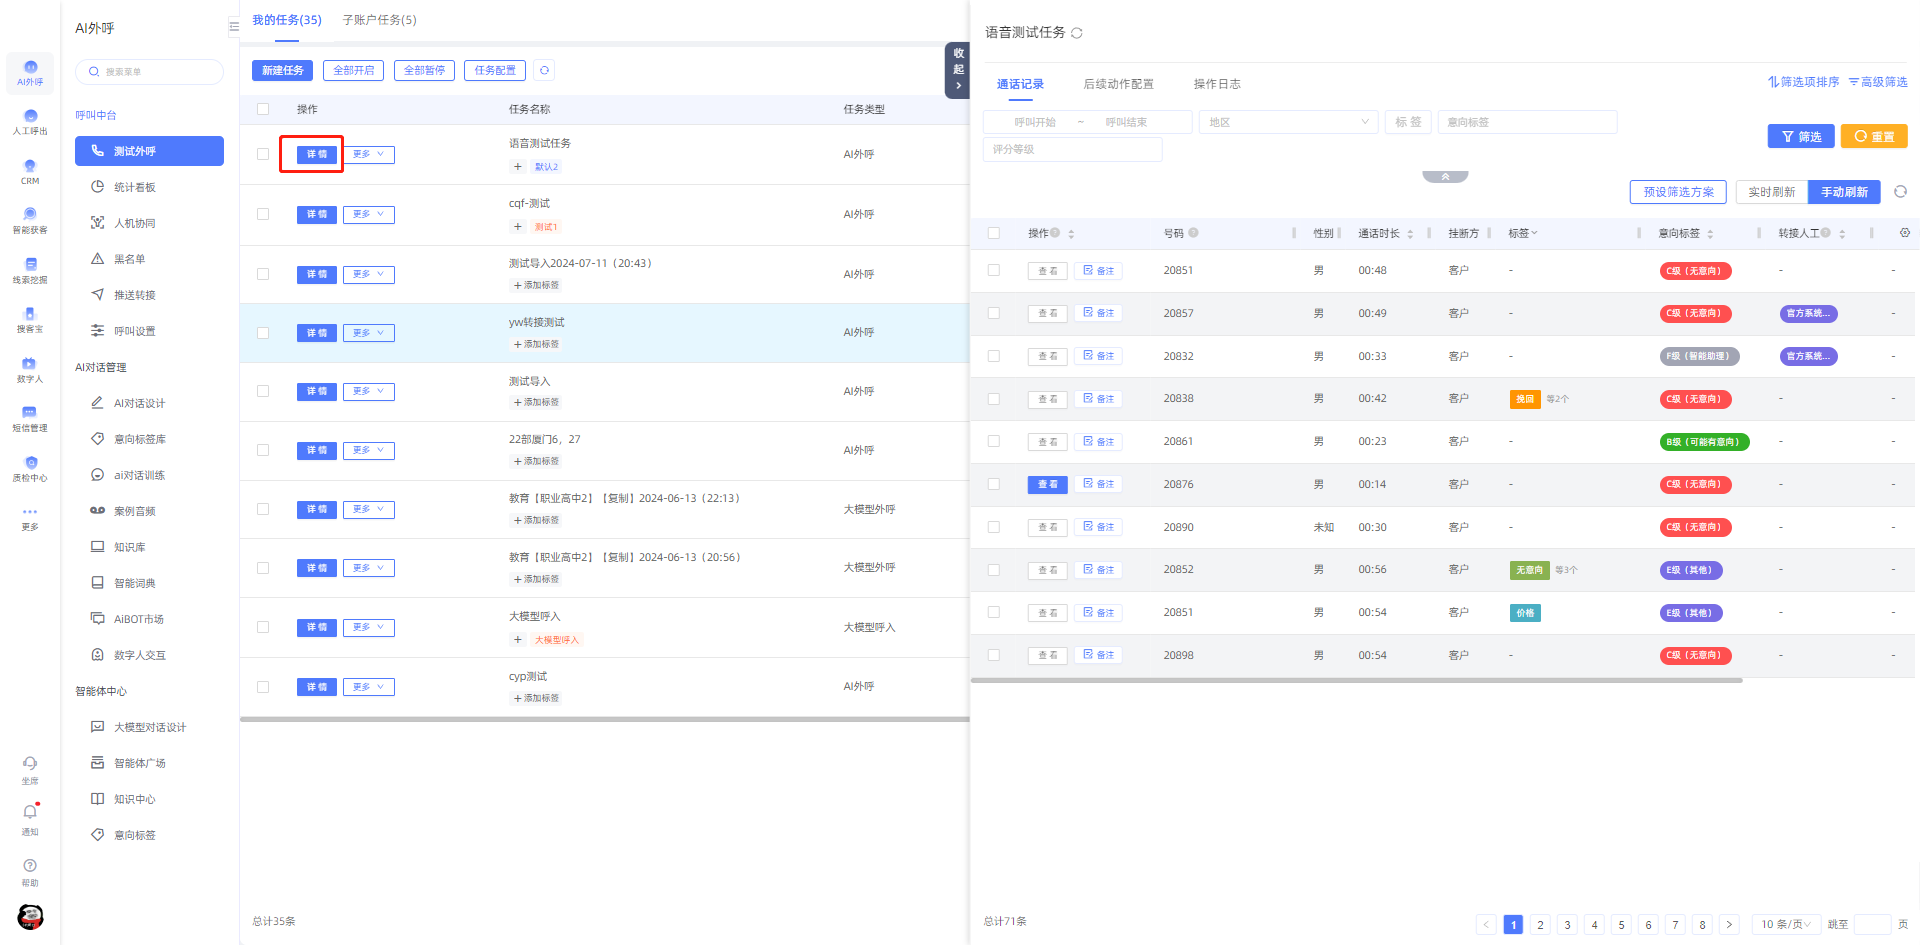
Task: Open 数字人 module in left rail
Action: pos(30,370)
